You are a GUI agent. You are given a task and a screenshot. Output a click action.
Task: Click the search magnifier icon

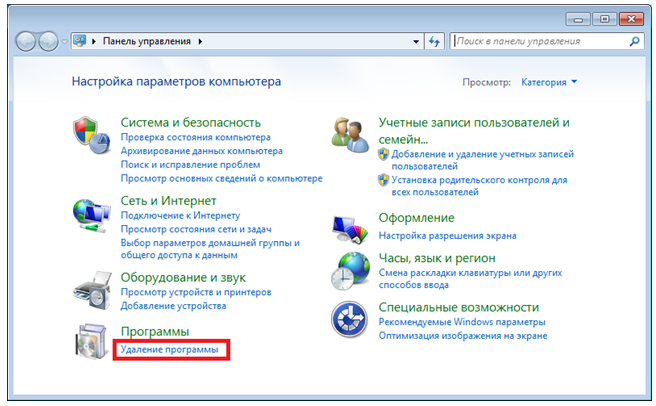pos(634,41)
